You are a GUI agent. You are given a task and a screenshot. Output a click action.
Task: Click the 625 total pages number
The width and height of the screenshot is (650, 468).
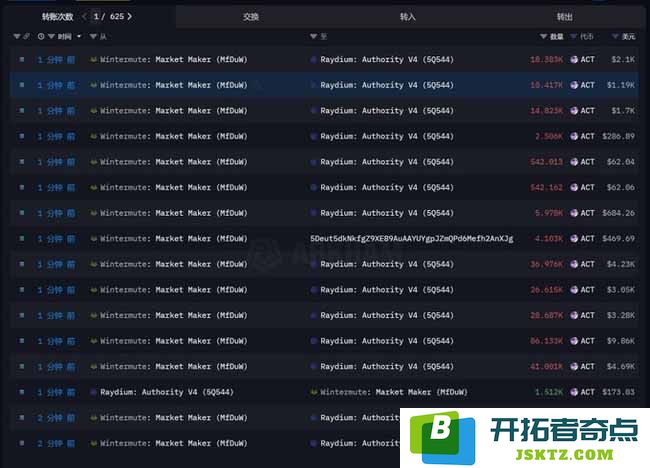116,16
